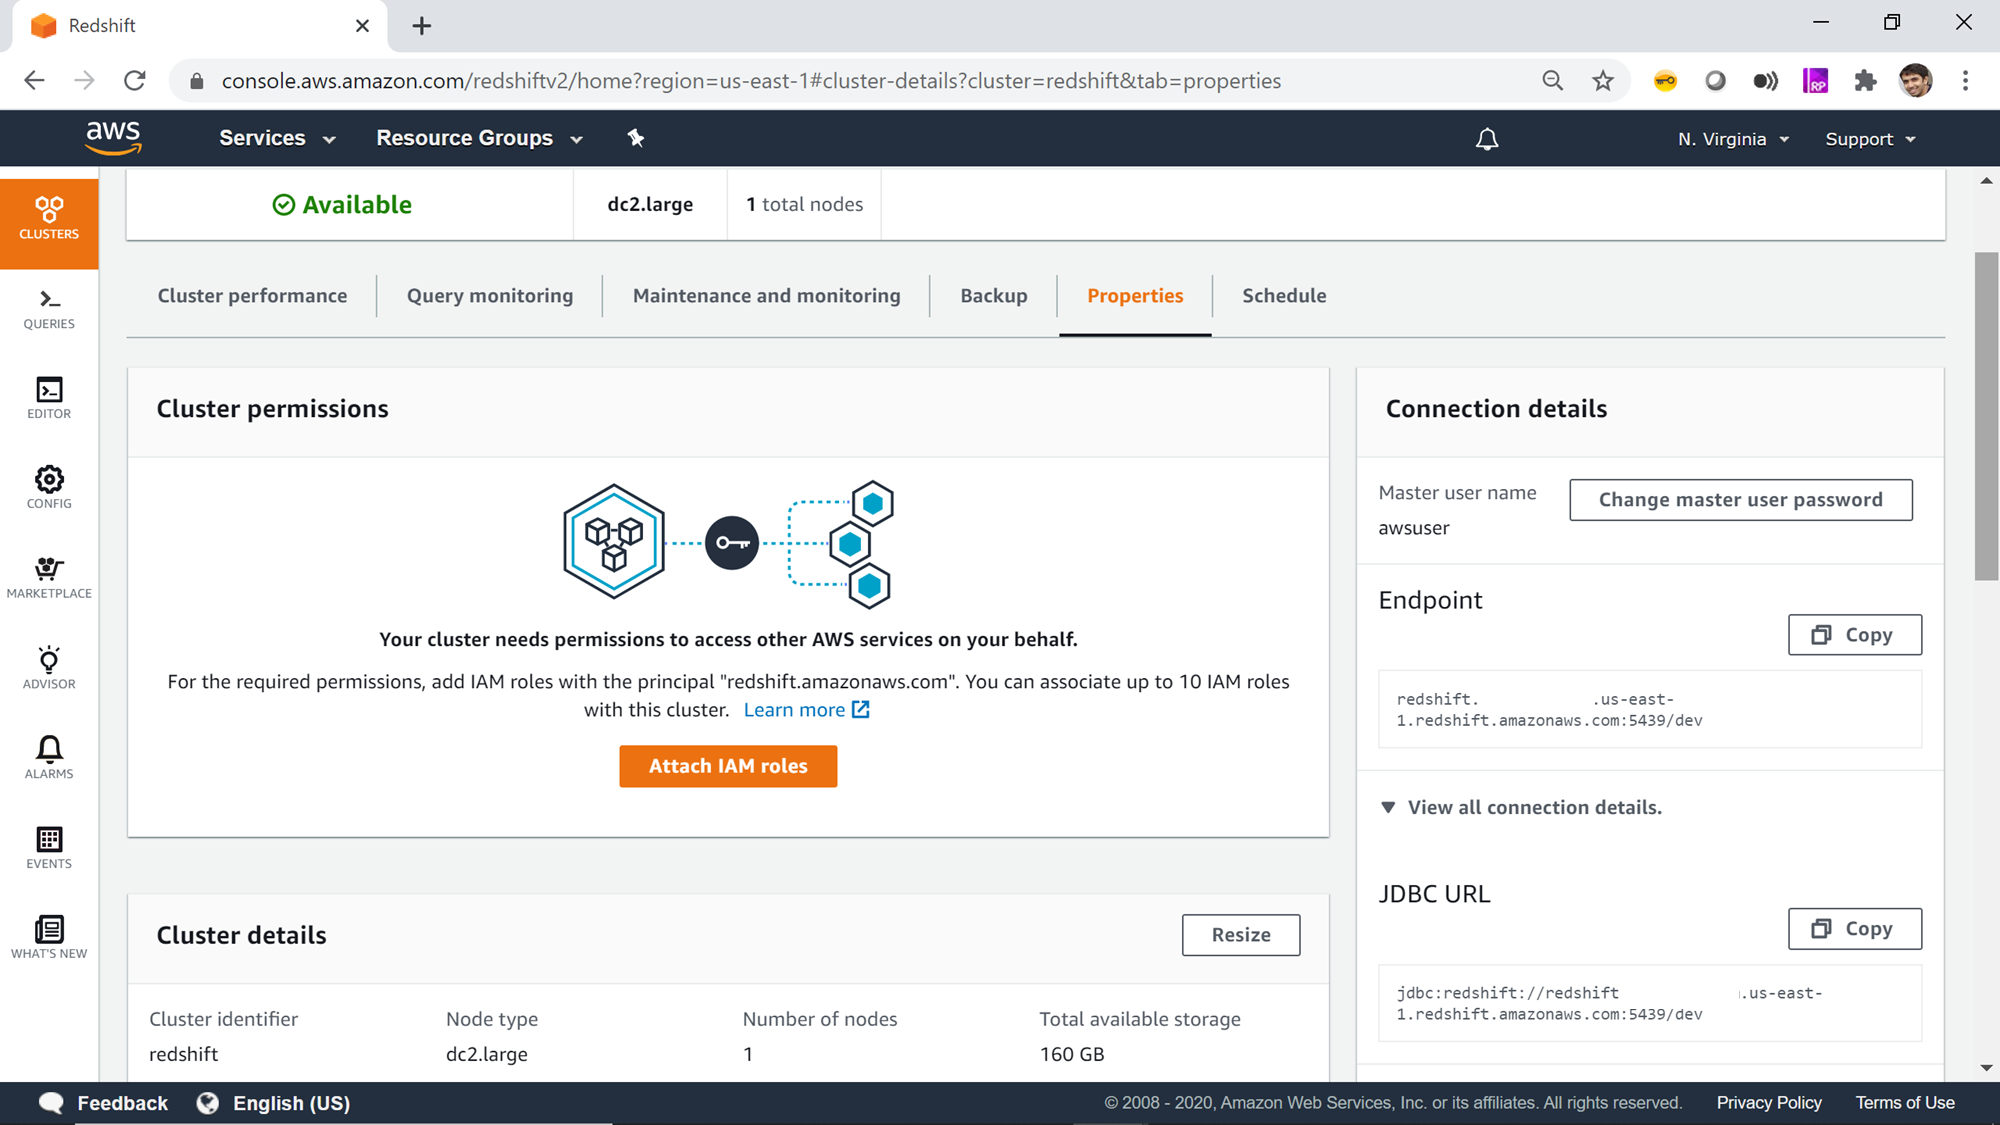Switch to the Backup tab

tap(993, 296)
